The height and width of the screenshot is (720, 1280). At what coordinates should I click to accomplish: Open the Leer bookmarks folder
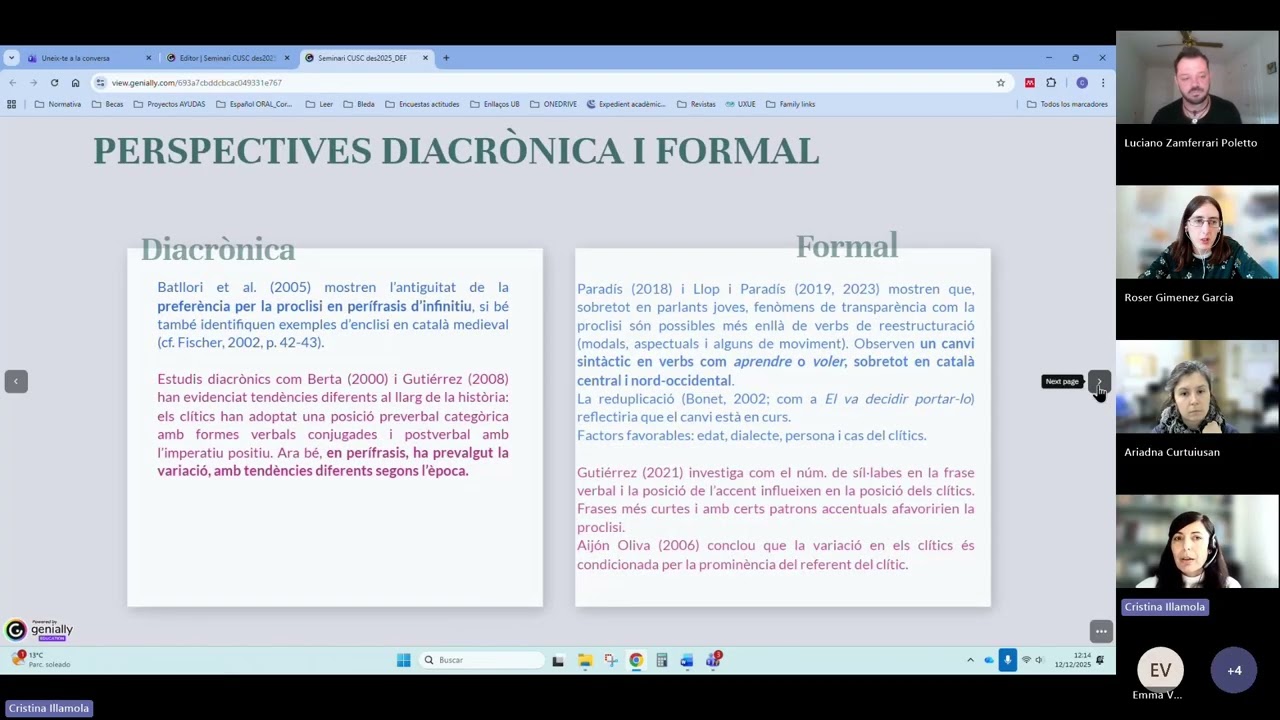coord(319,104)
